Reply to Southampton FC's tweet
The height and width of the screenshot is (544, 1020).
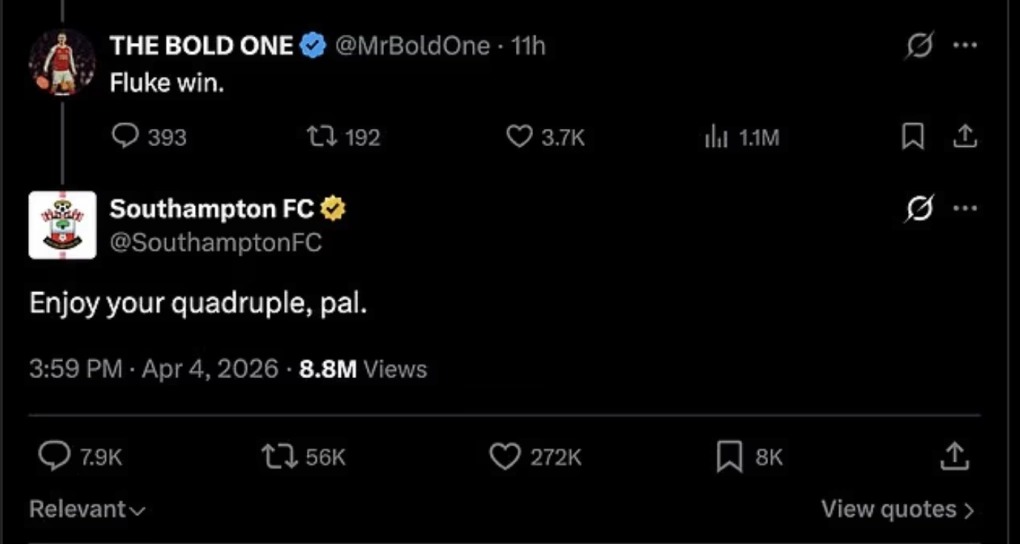(x=54, y=457)
